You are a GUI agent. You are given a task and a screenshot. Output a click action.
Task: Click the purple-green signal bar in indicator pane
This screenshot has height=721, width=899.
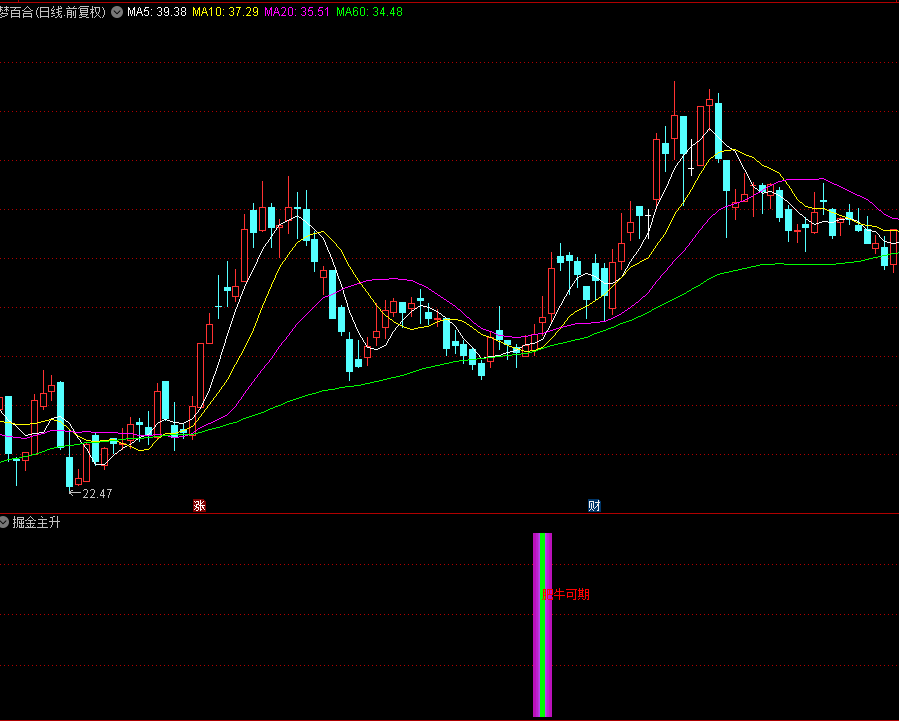[x=542, y=625]
